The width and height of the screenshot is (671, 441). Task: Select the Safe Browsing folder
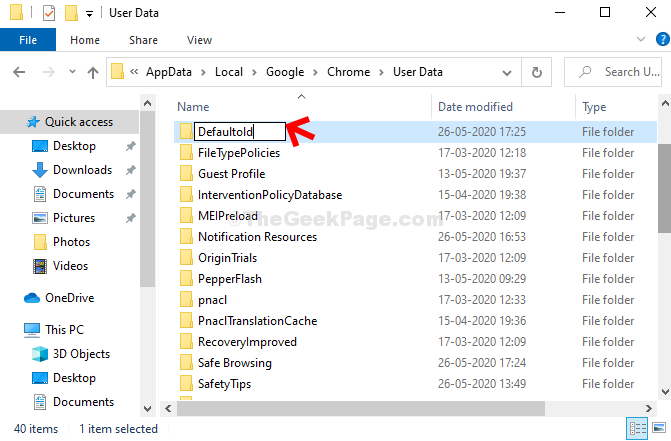coord(235,363)
